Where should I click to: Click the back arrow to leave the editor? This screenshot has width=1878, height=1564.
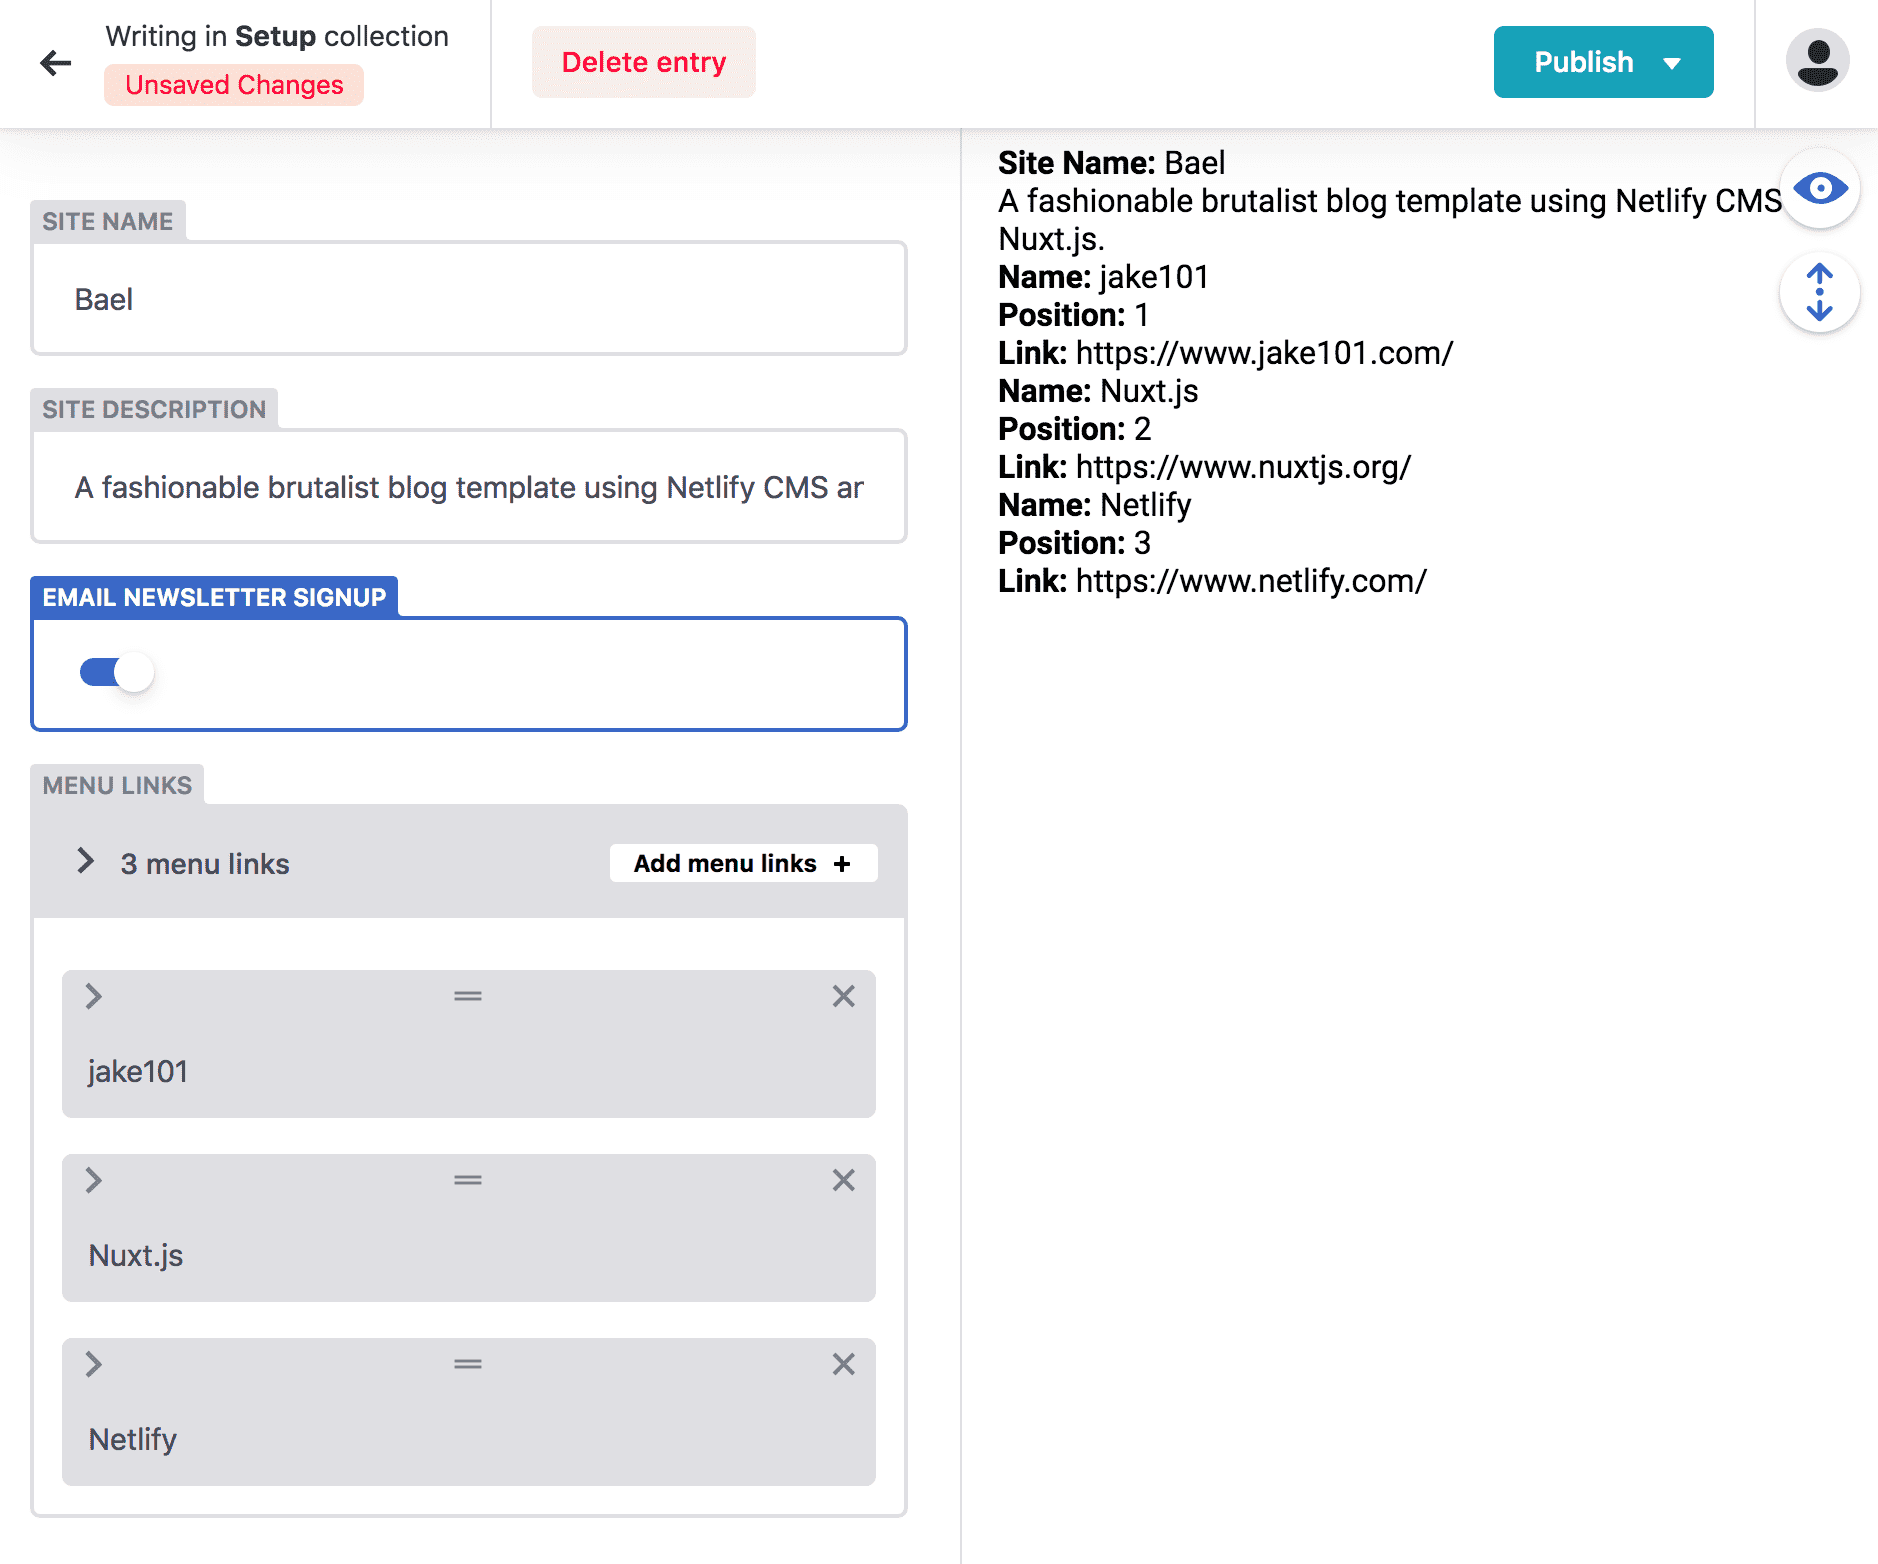(56, 62)
